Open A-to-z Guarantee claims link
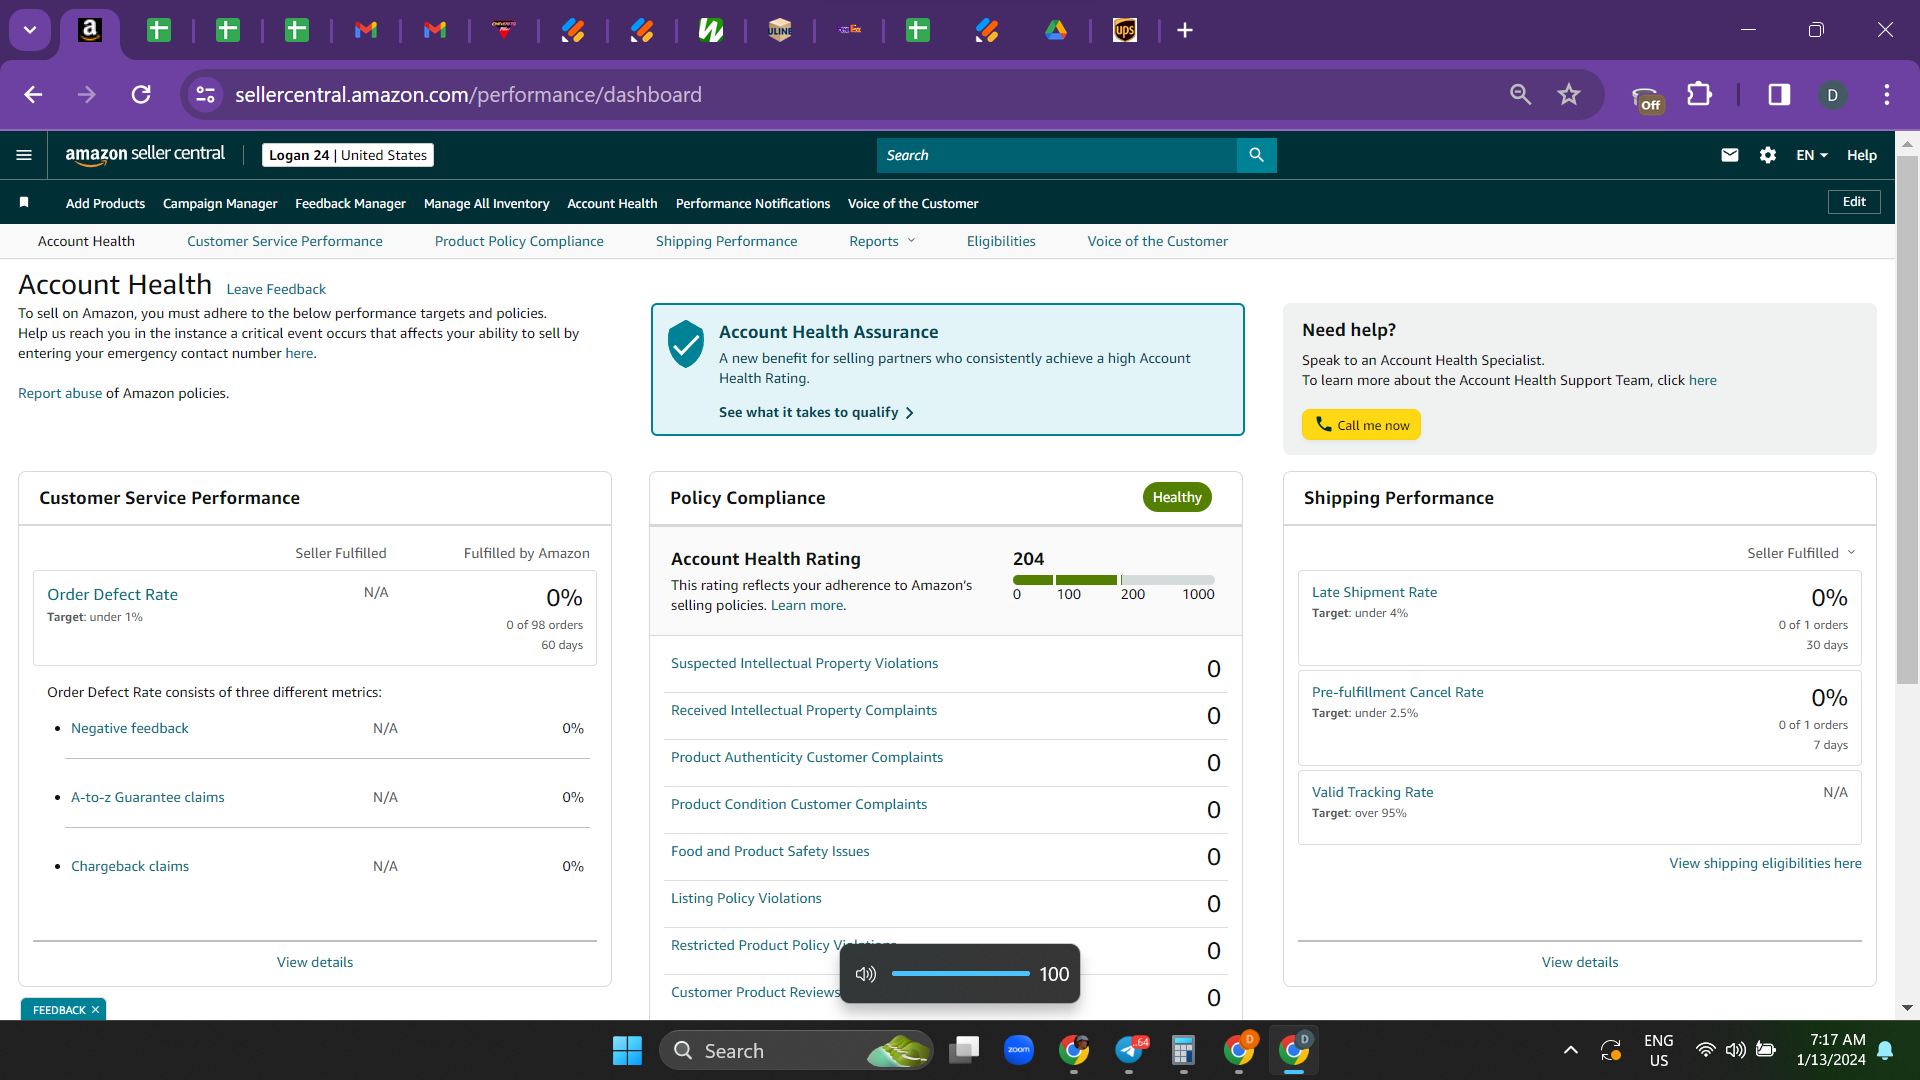This screenshot has height=1080, width=1920. pyautogui.click(x=148, y=797)
